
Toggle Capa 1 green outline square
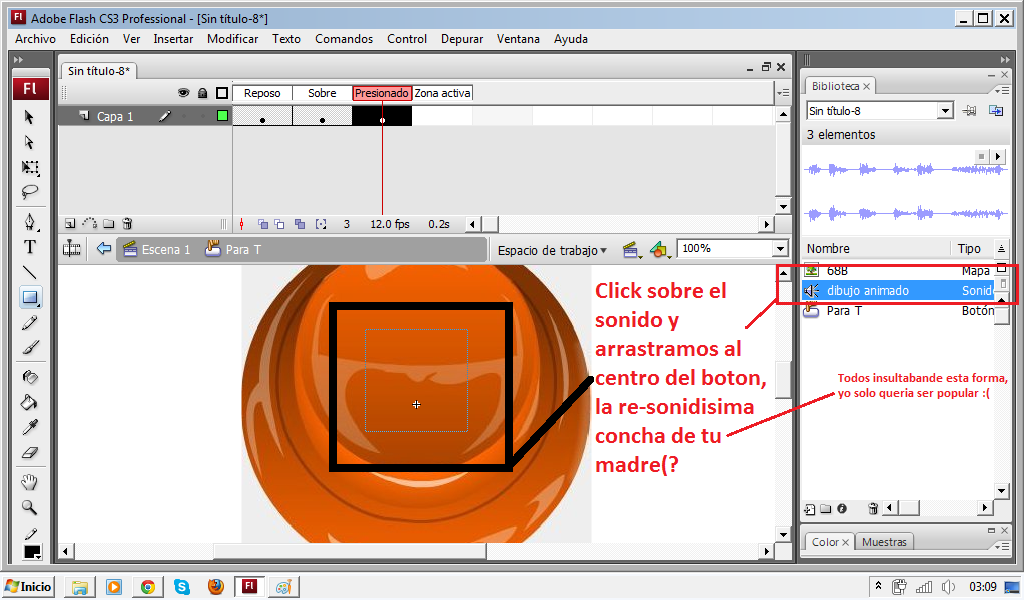coord(222,116)
